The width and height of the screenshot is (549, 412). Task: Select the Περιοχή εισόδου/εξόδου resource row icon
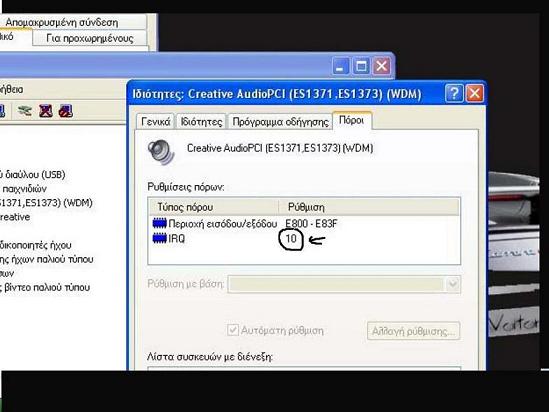pos(160,223)
